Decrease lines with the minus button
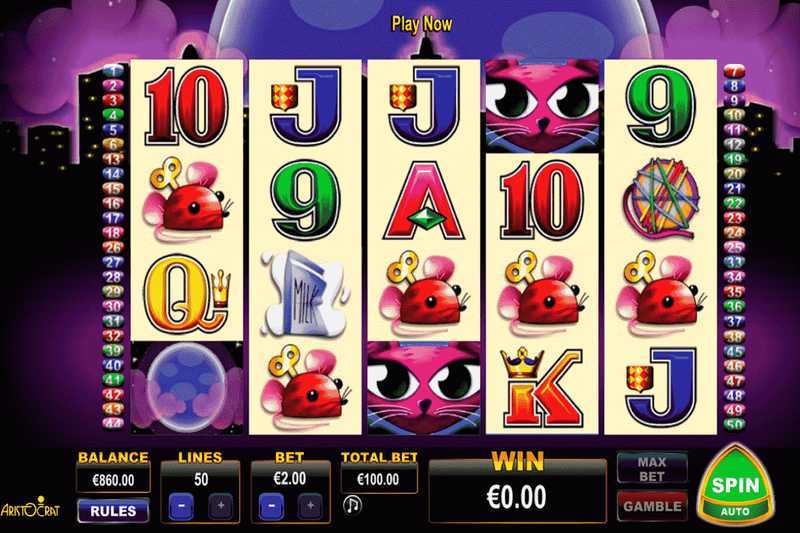This screenshot has height=533, width=800. click(181, 505)
